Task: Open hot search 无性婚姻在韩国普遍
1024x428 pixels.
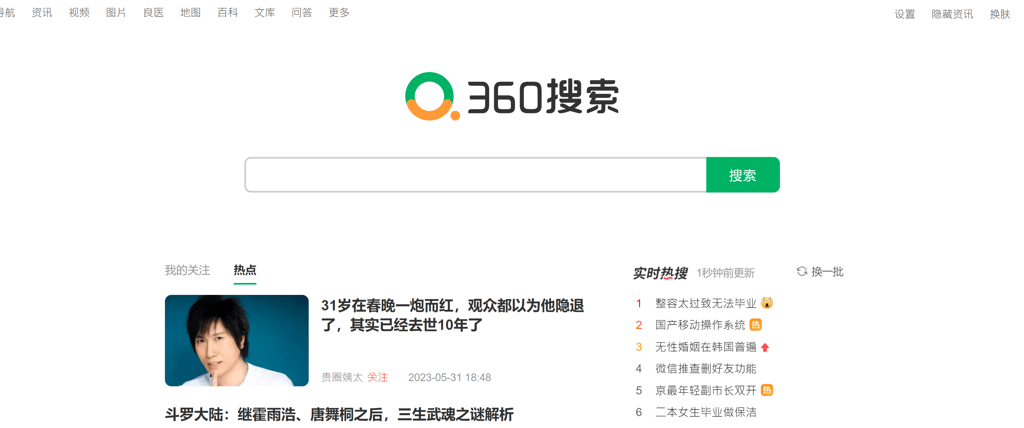Action: tap(706, 347)
